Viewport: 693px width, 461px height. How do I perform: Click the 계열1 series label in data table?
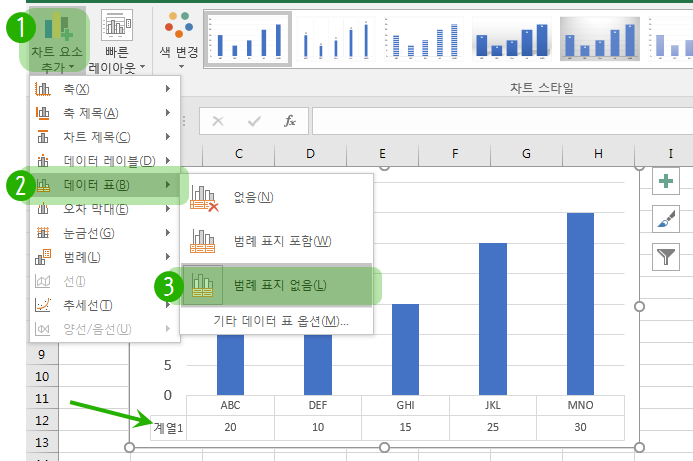(168, 428)
